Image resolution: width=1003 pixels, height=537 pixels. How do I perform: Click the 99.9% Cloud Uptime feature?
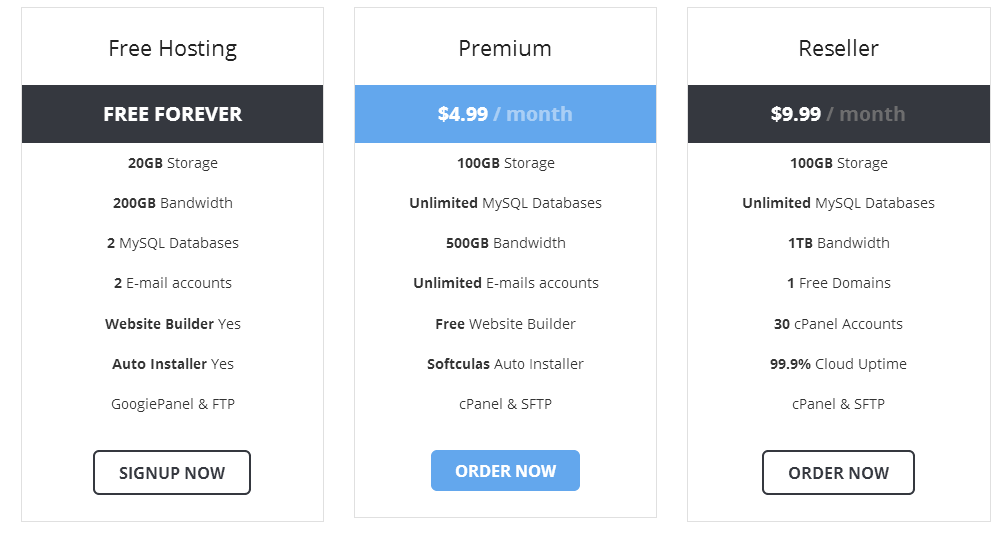click(838, 364)
